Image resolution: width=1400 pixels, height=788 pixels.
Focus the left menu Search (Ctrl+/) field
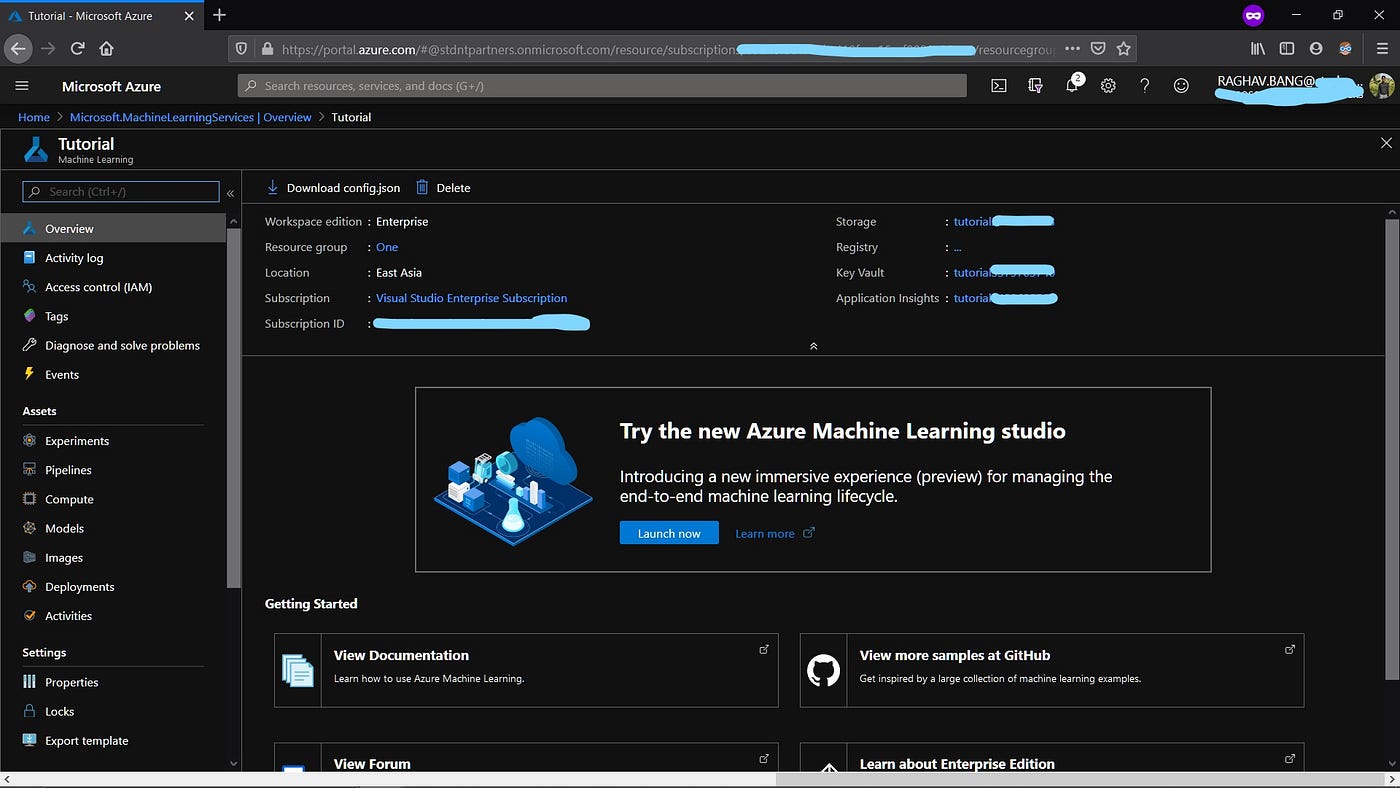pyautogui.click(x=121, y=191)
